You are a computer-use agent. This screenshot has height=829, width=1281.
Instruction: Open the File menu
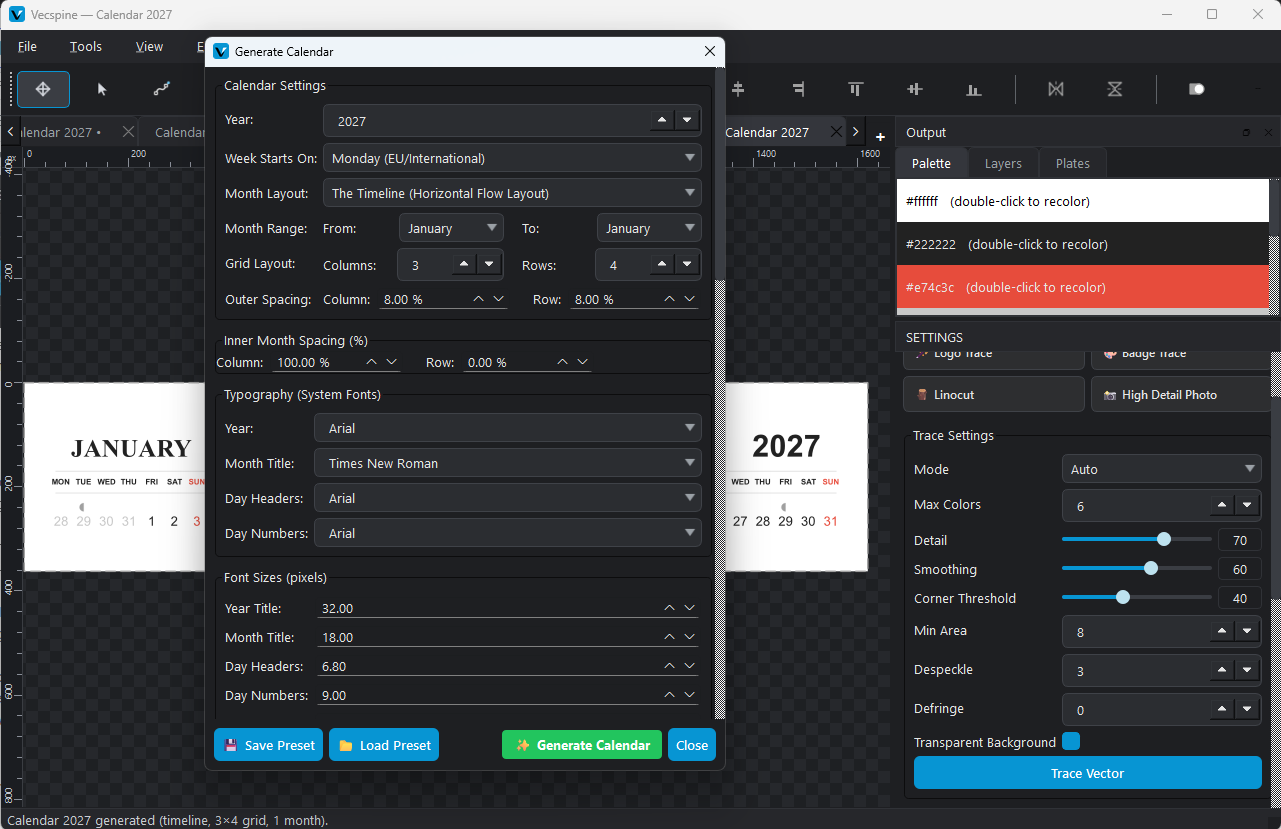coord(27,46)
